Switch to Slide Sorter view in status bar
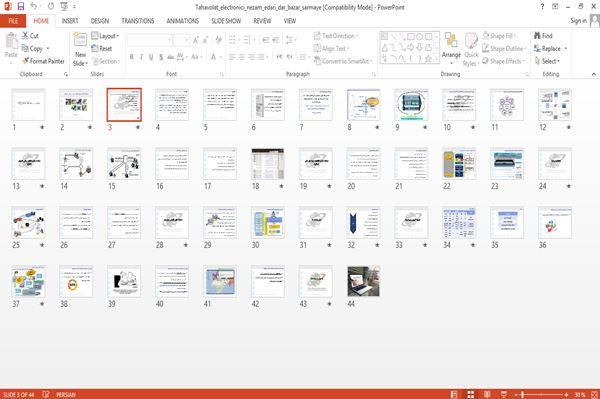 [x=471, y=394]
